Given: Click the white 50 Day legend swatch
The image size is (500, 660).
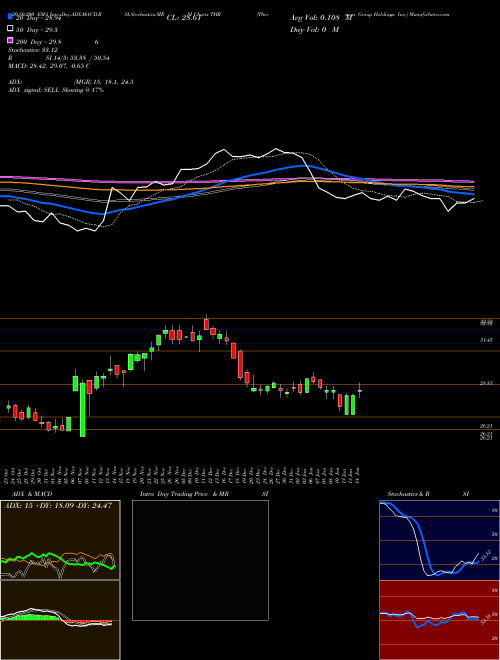Looking at the screenshot, I should [x=10, y=29].
